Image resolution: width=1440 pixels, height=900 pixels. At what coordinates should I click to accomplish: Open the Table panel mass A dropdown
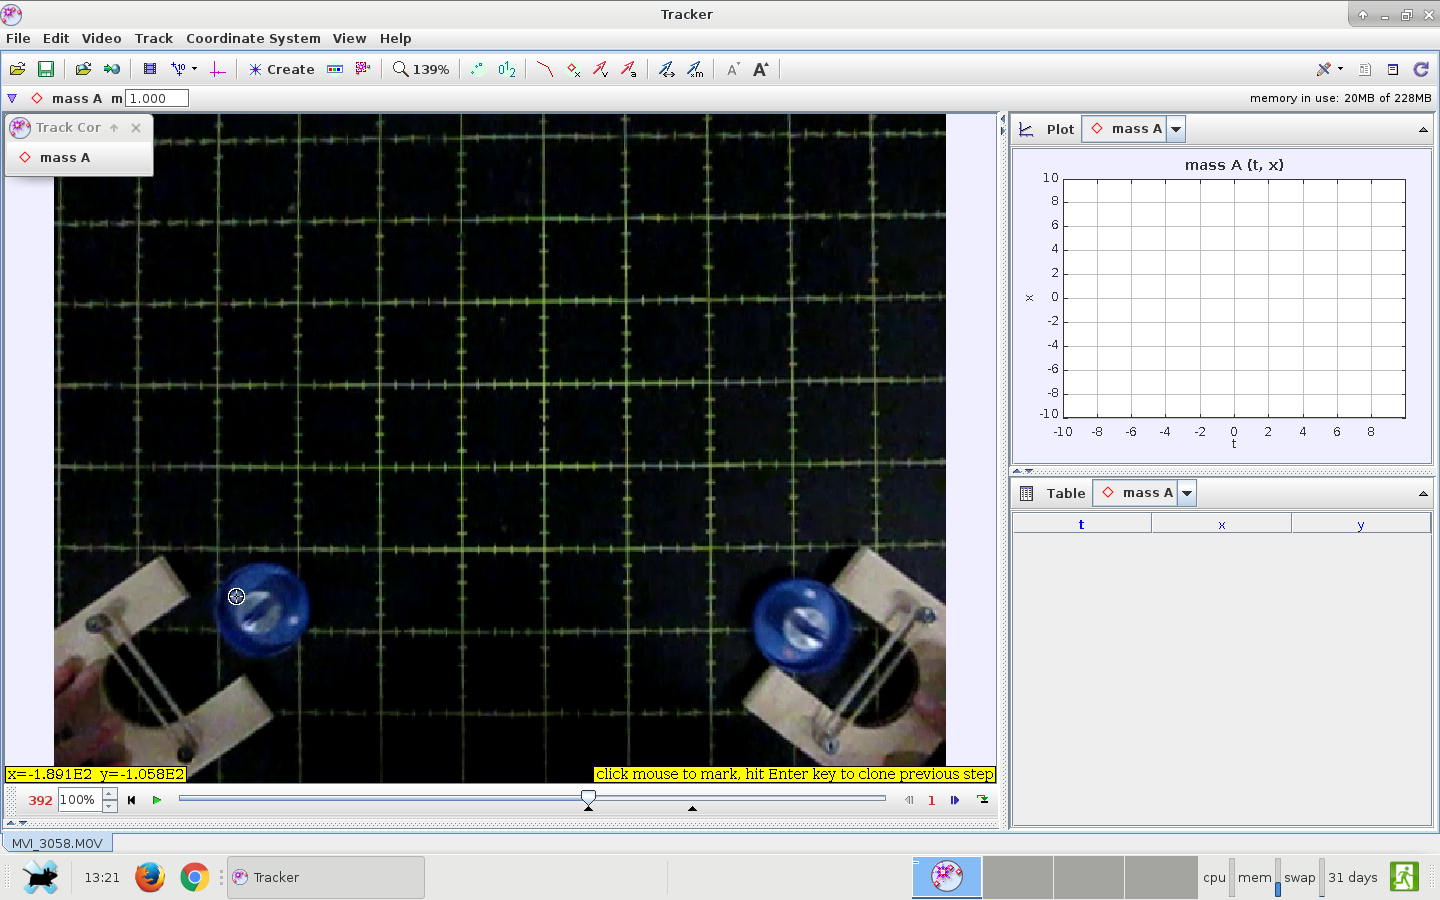pos(1187,493)
